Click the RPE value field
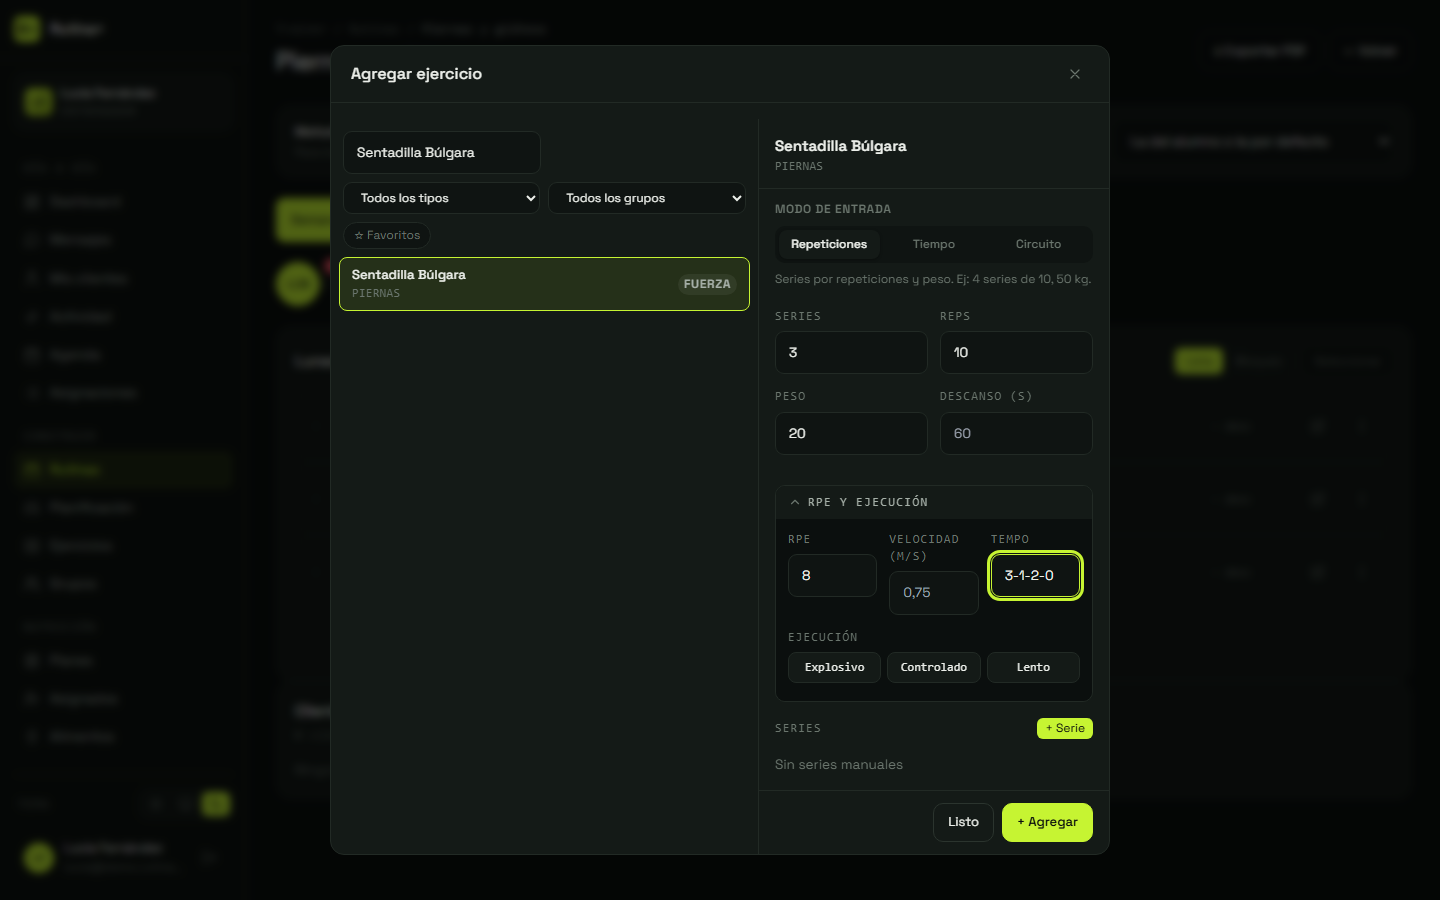The width and height of the screenshot is (1440, 900). coord(832,576)
